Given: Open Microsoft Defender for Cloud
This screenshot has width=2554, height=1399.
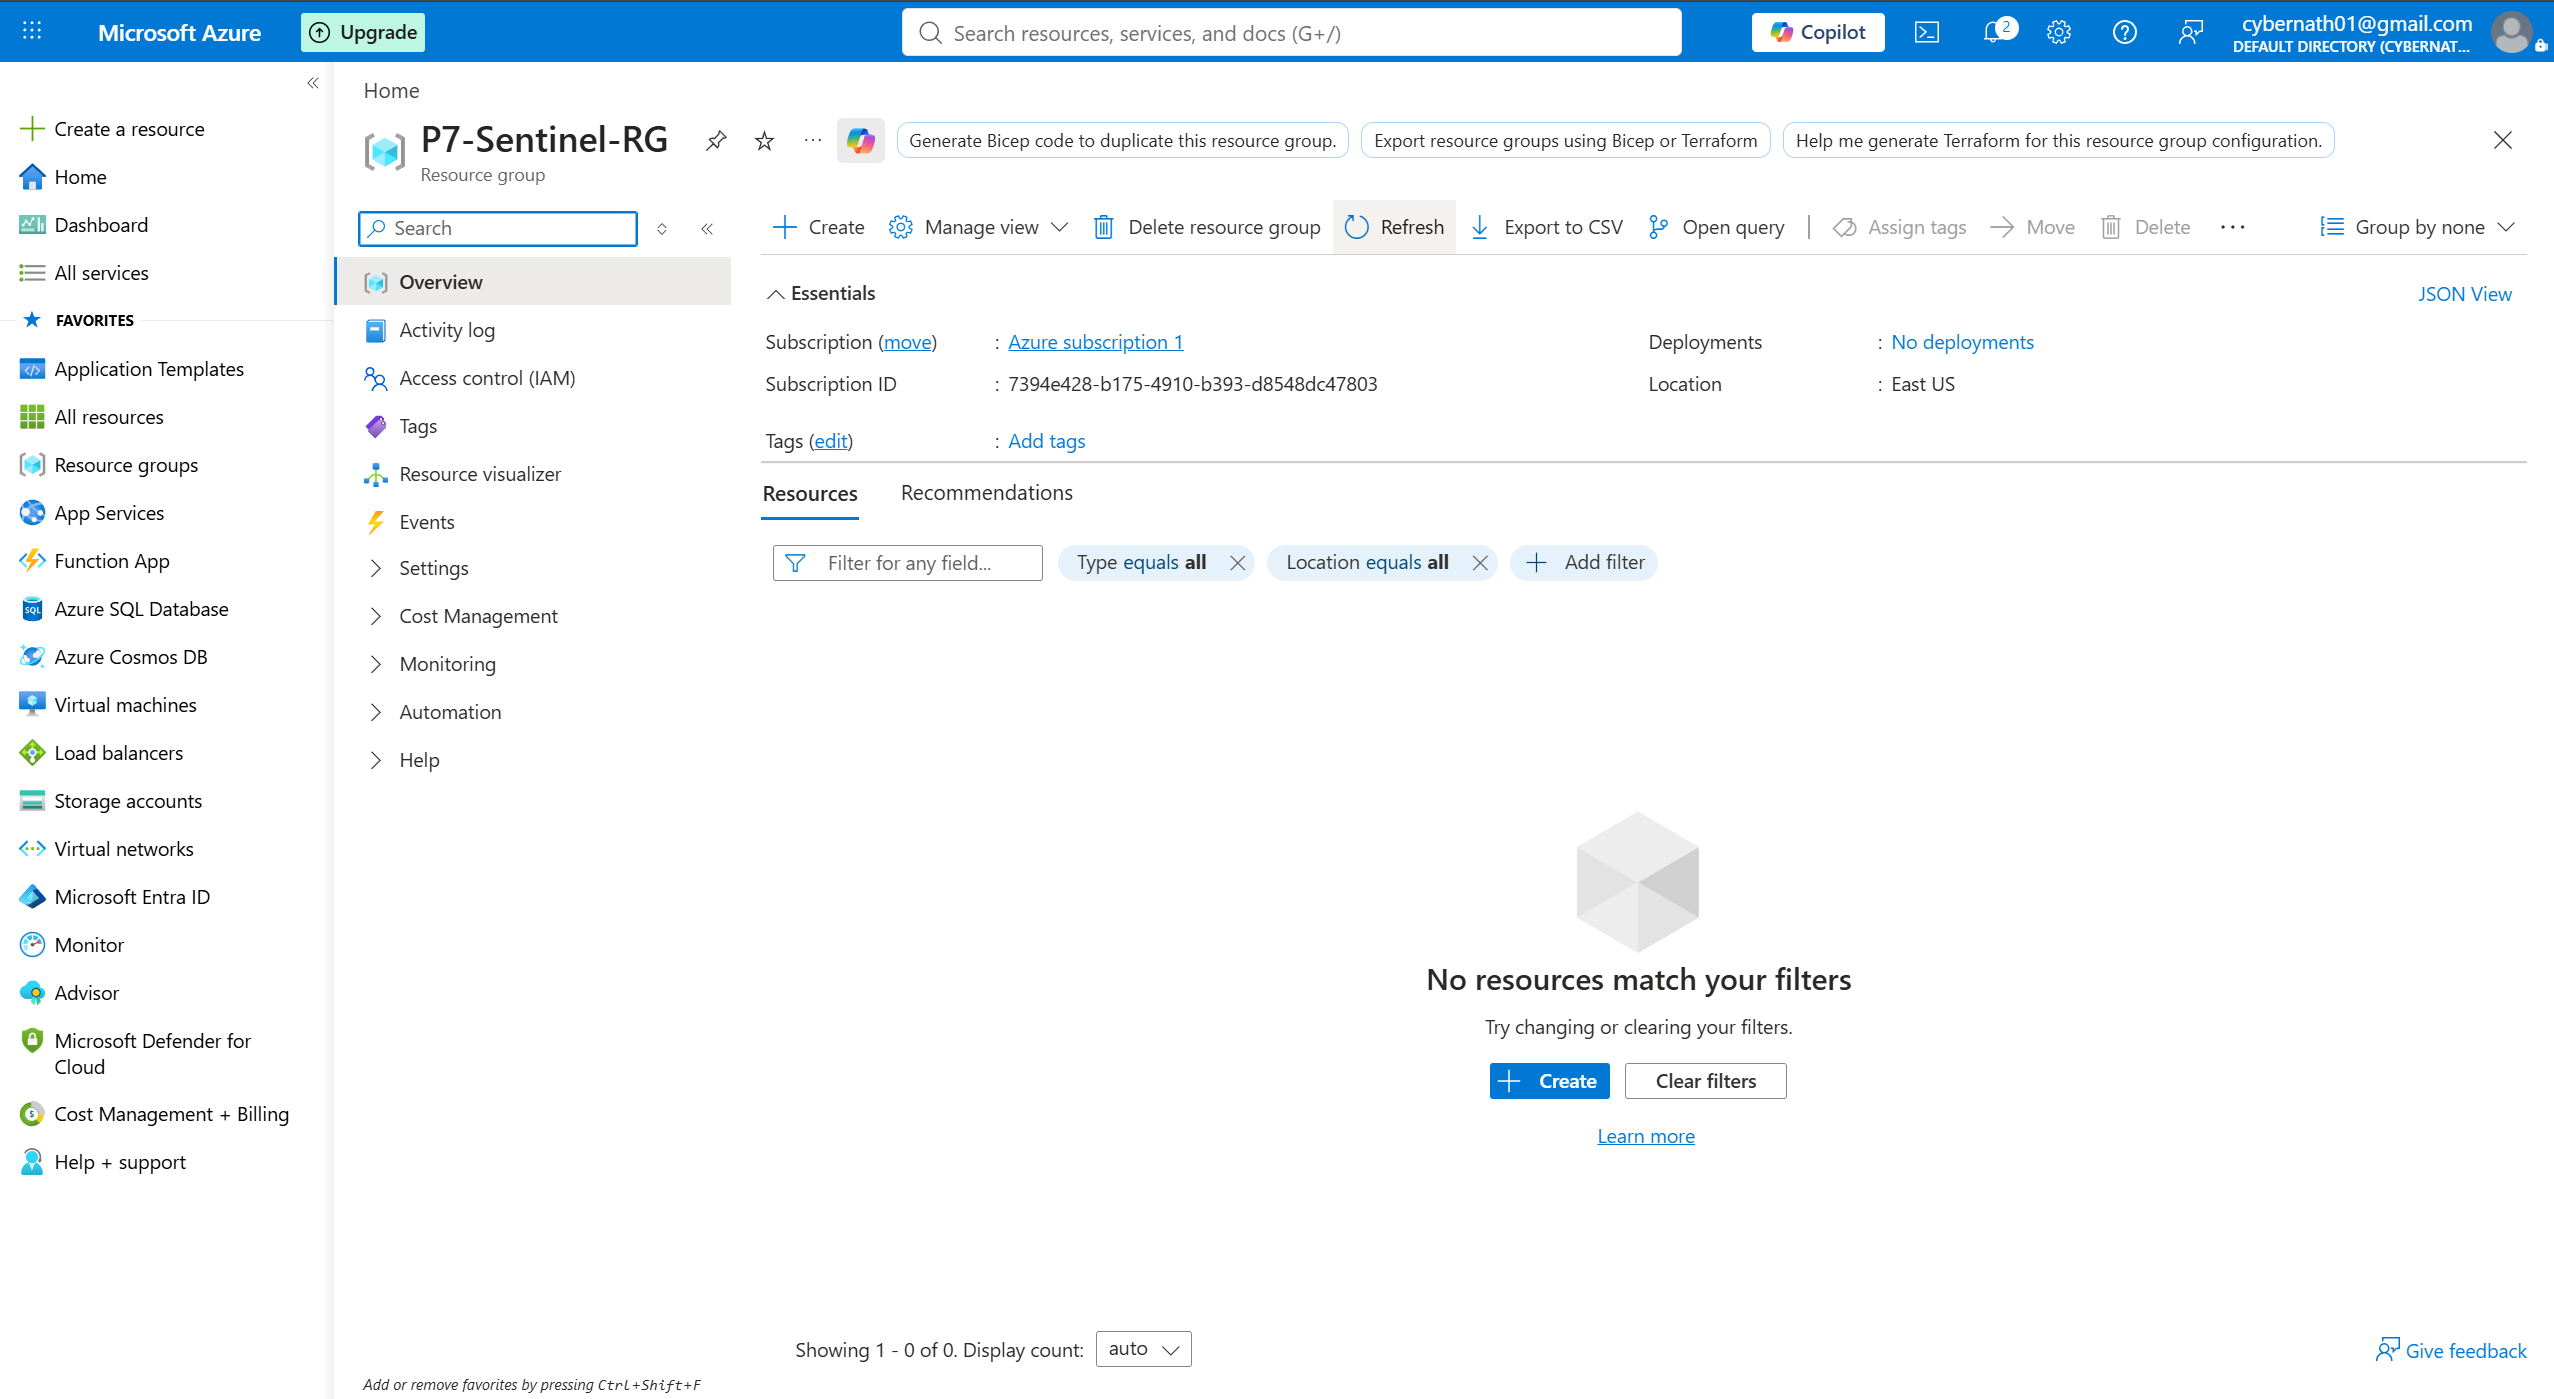Looking at the screenshot, I should click(x=152, y=1054).
